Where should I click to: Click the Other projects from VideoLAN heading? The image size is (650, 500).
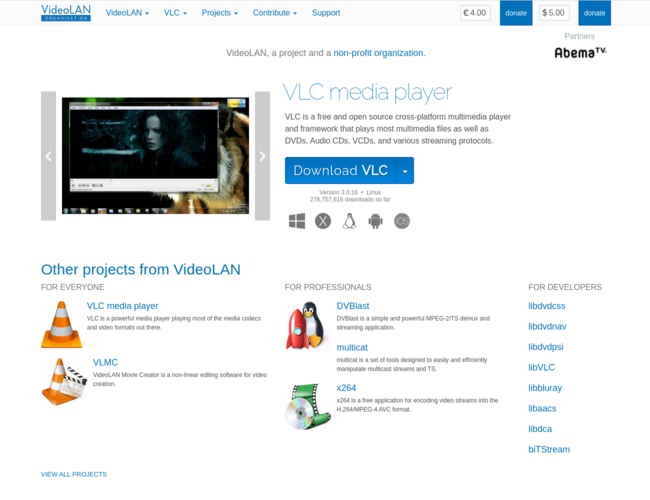(141, 269)
